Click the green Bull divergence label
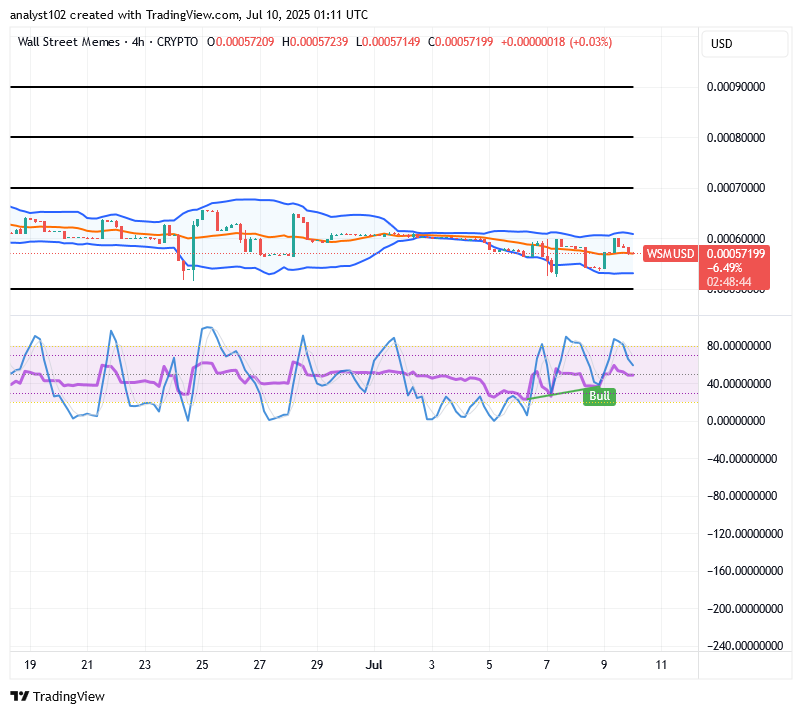 599,396
